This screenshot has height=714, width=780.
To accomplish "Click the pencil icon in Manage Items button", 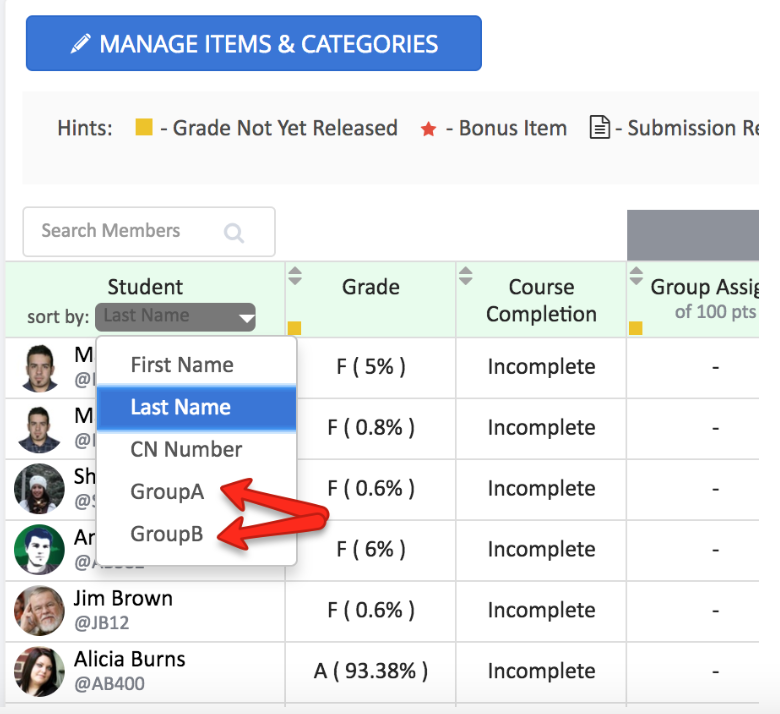I will coord(81,44).
